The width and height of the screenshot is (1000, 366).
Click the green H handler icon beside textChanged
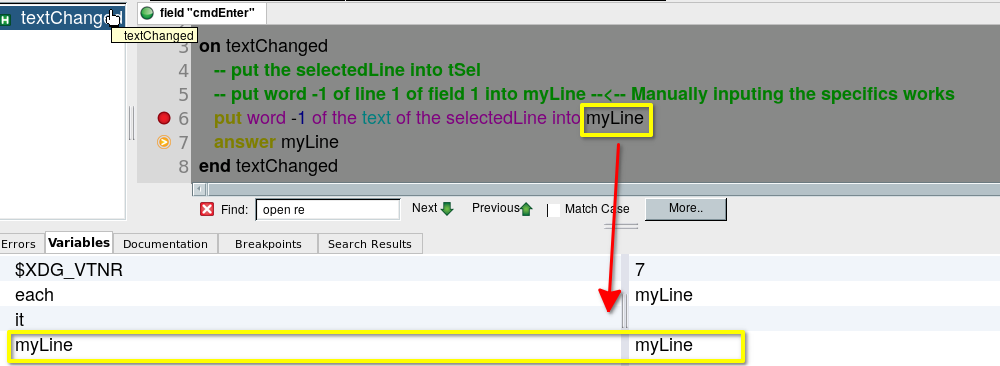pos(6,20)
